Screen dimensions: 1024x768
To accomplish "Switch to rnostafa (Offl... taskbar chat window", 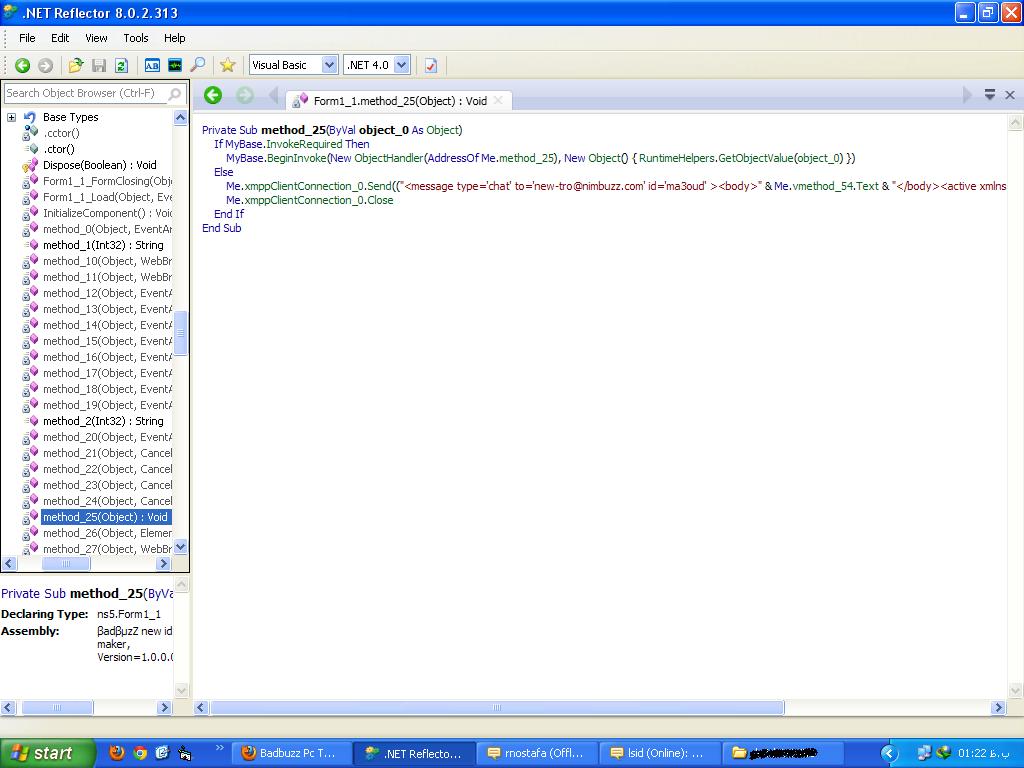I will pyautogui.click(x=537, y=753).
